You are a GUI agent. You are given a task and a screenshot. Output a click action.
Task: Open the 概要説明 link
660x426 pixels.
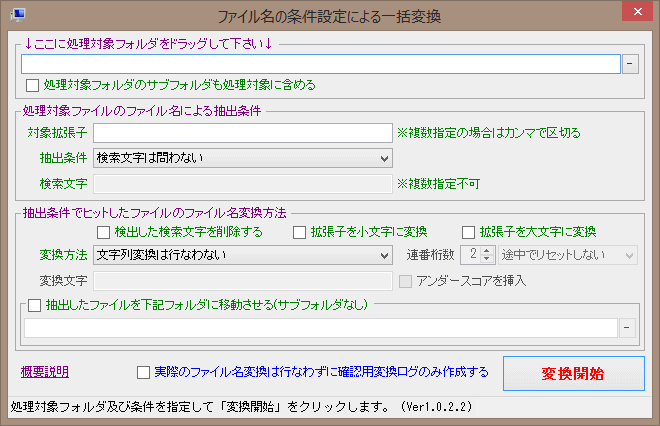(x=45, y=372)
